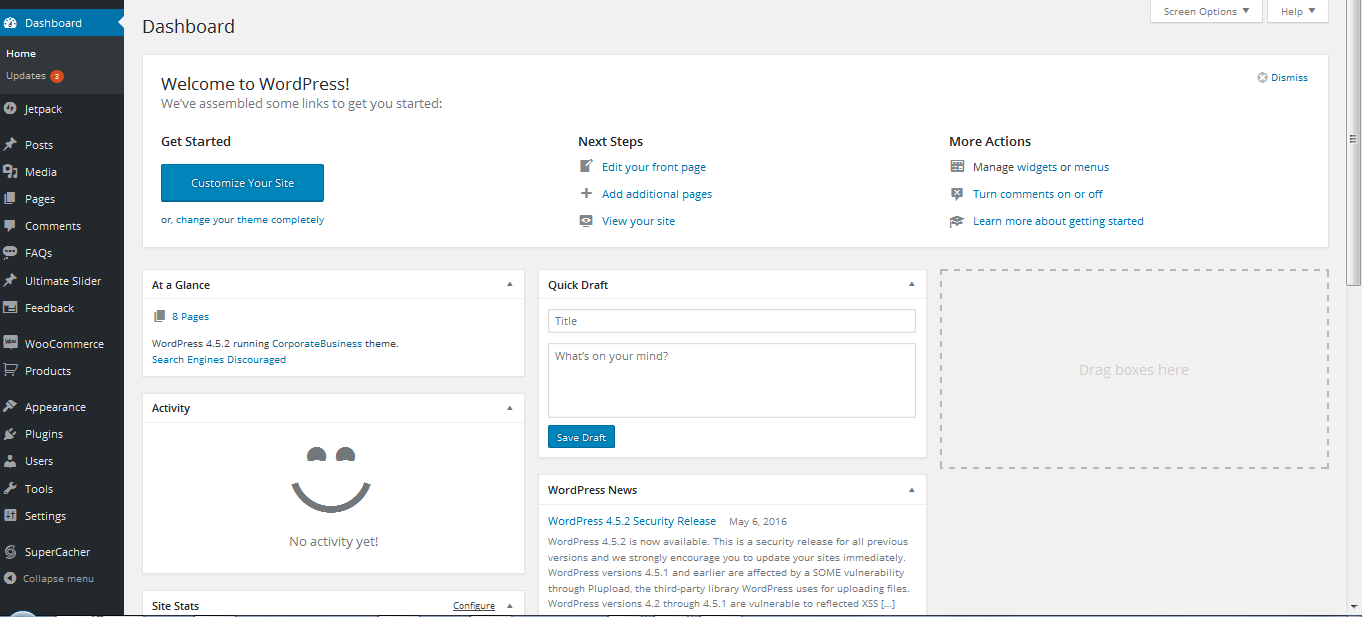The width and height of the screenshot is (1362, 617).
Task: Click the Collapse menu arrow icon
Action: click(10, 578)
